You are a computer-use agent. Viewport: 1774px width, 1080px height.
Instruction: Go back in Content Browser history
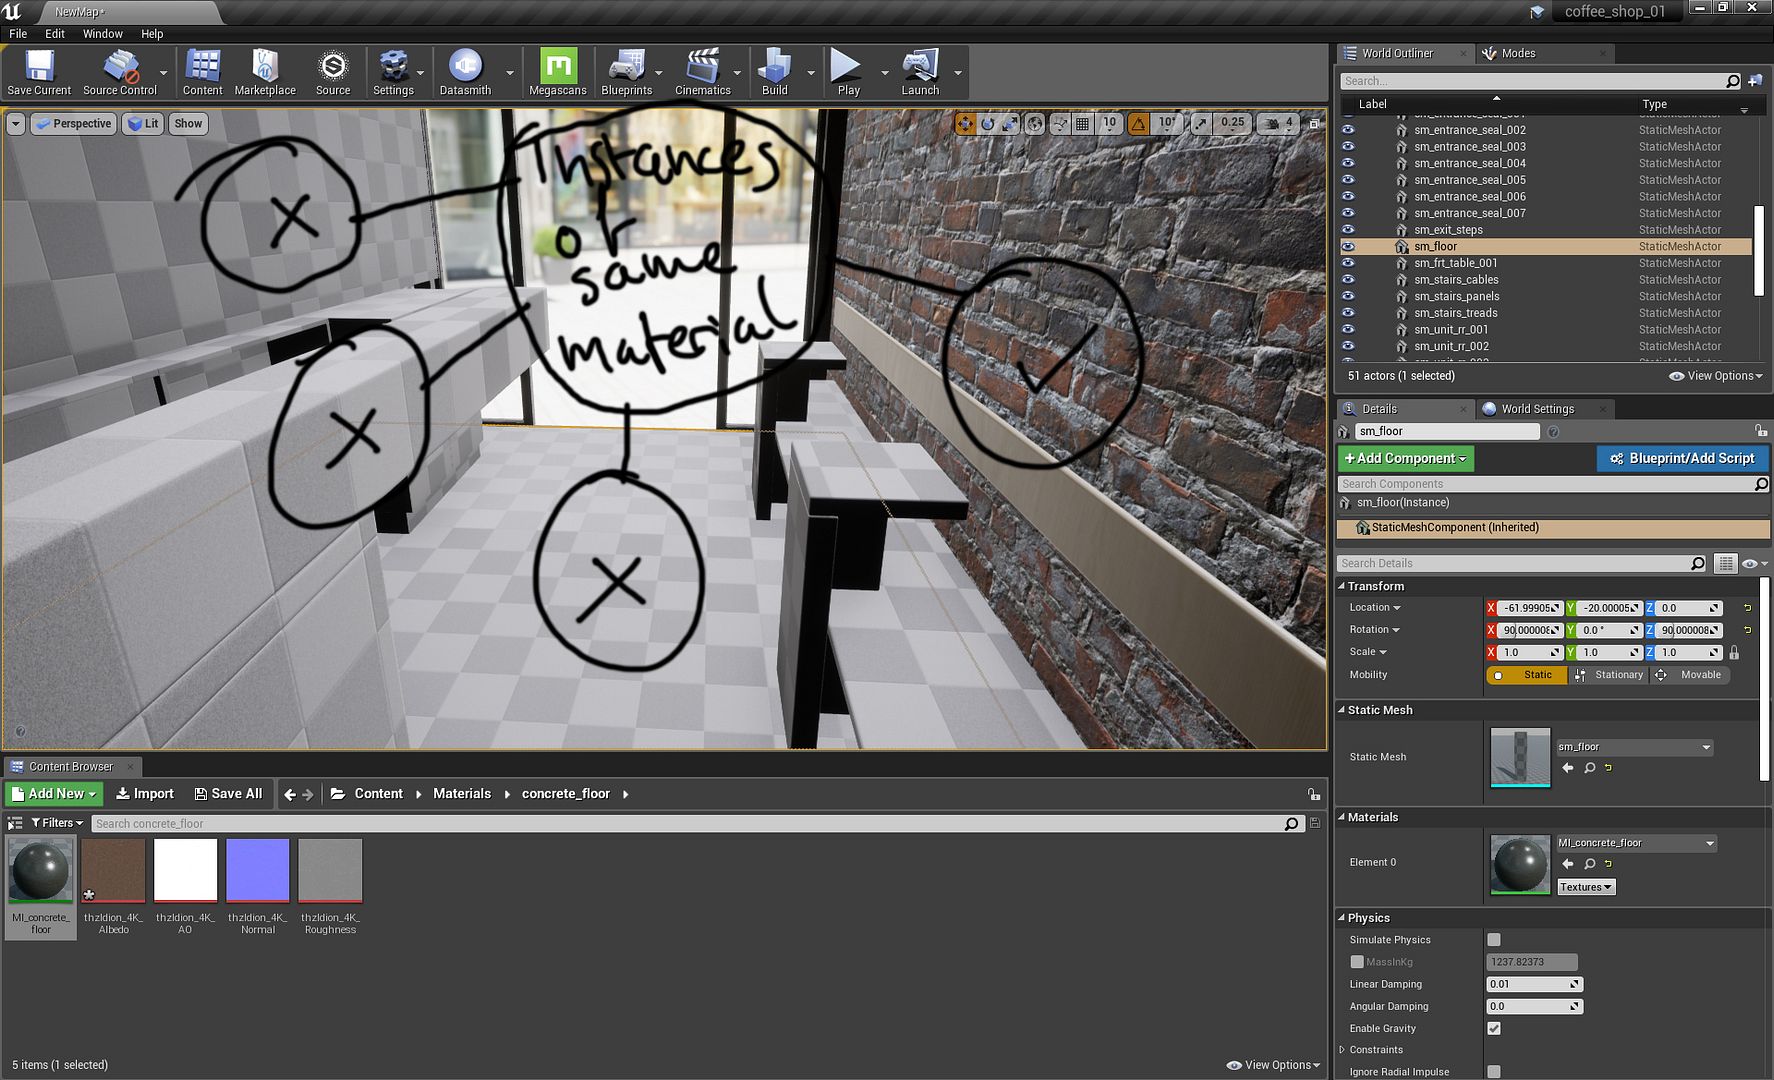(x=290, y=794)
